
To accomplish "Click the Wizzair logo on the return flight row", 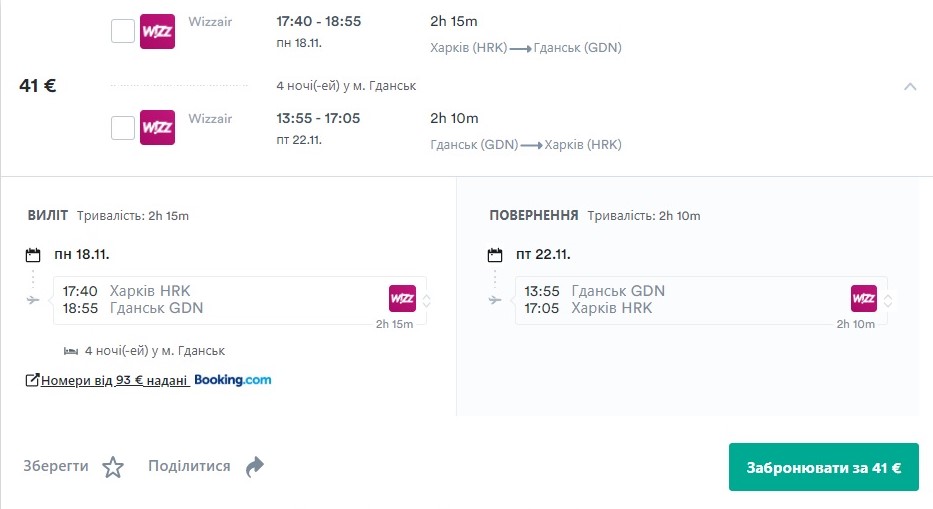I will [x=157, y=128].
